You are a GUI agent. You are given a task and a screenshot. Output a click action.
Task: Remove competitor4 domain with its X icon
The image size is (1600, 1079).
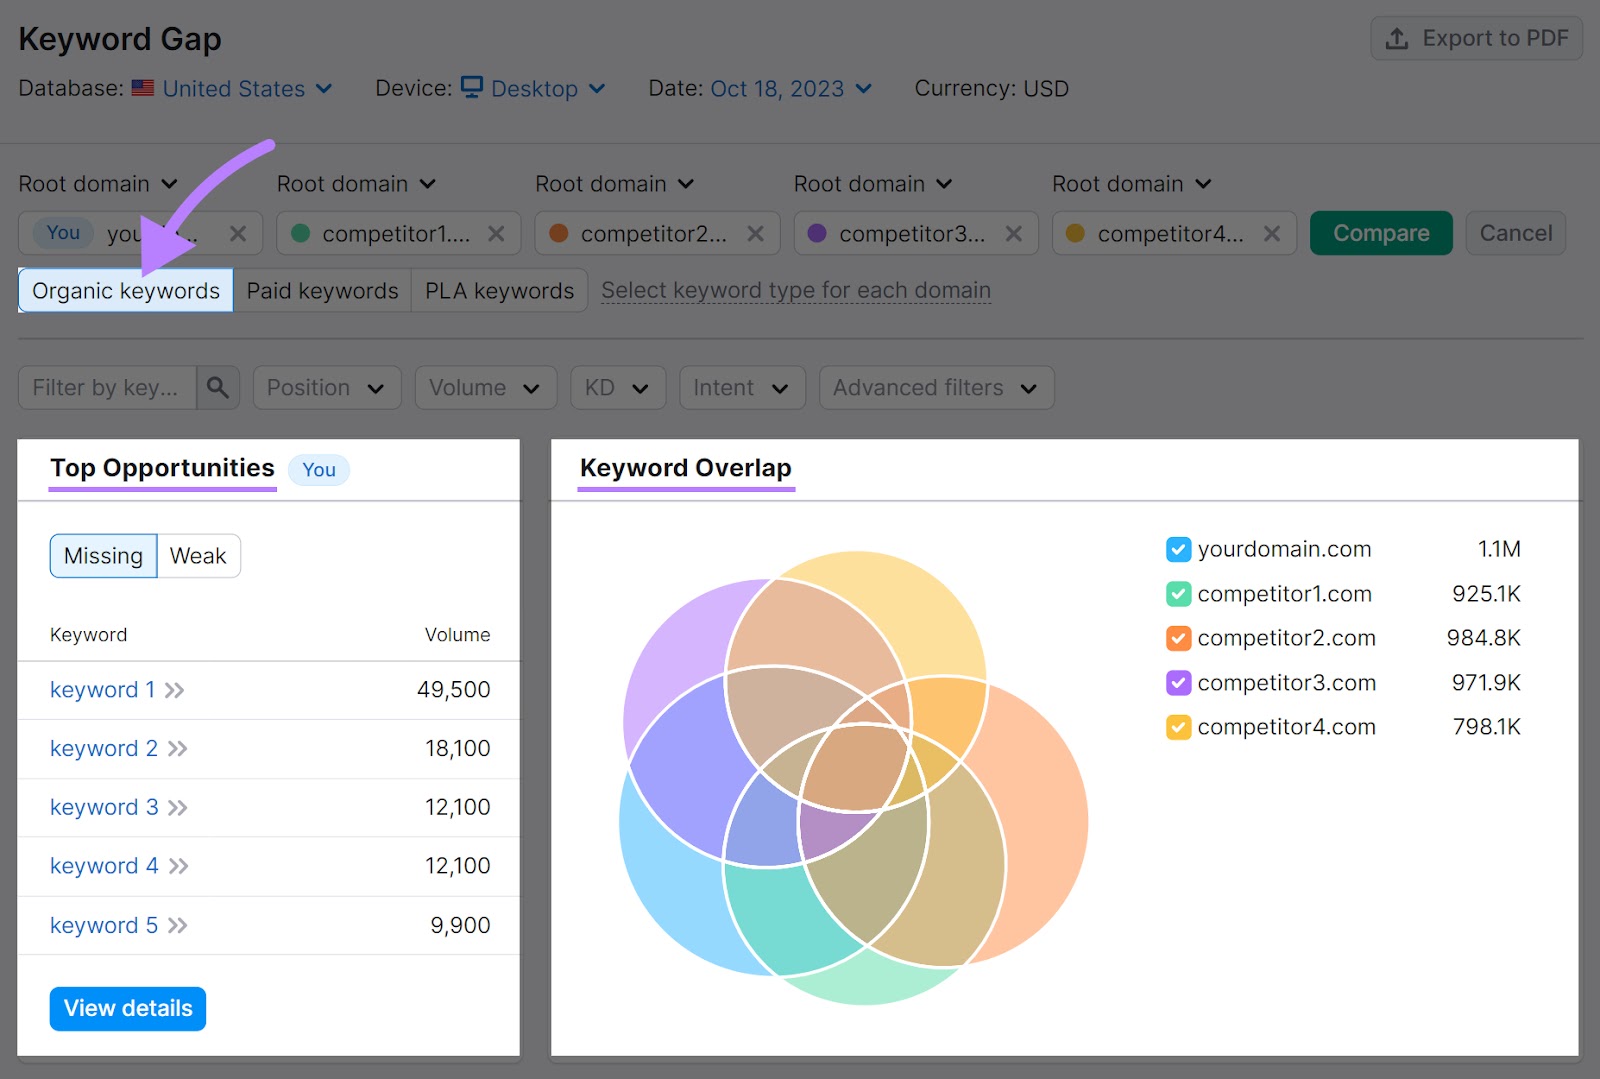(x=1272, y=233)
